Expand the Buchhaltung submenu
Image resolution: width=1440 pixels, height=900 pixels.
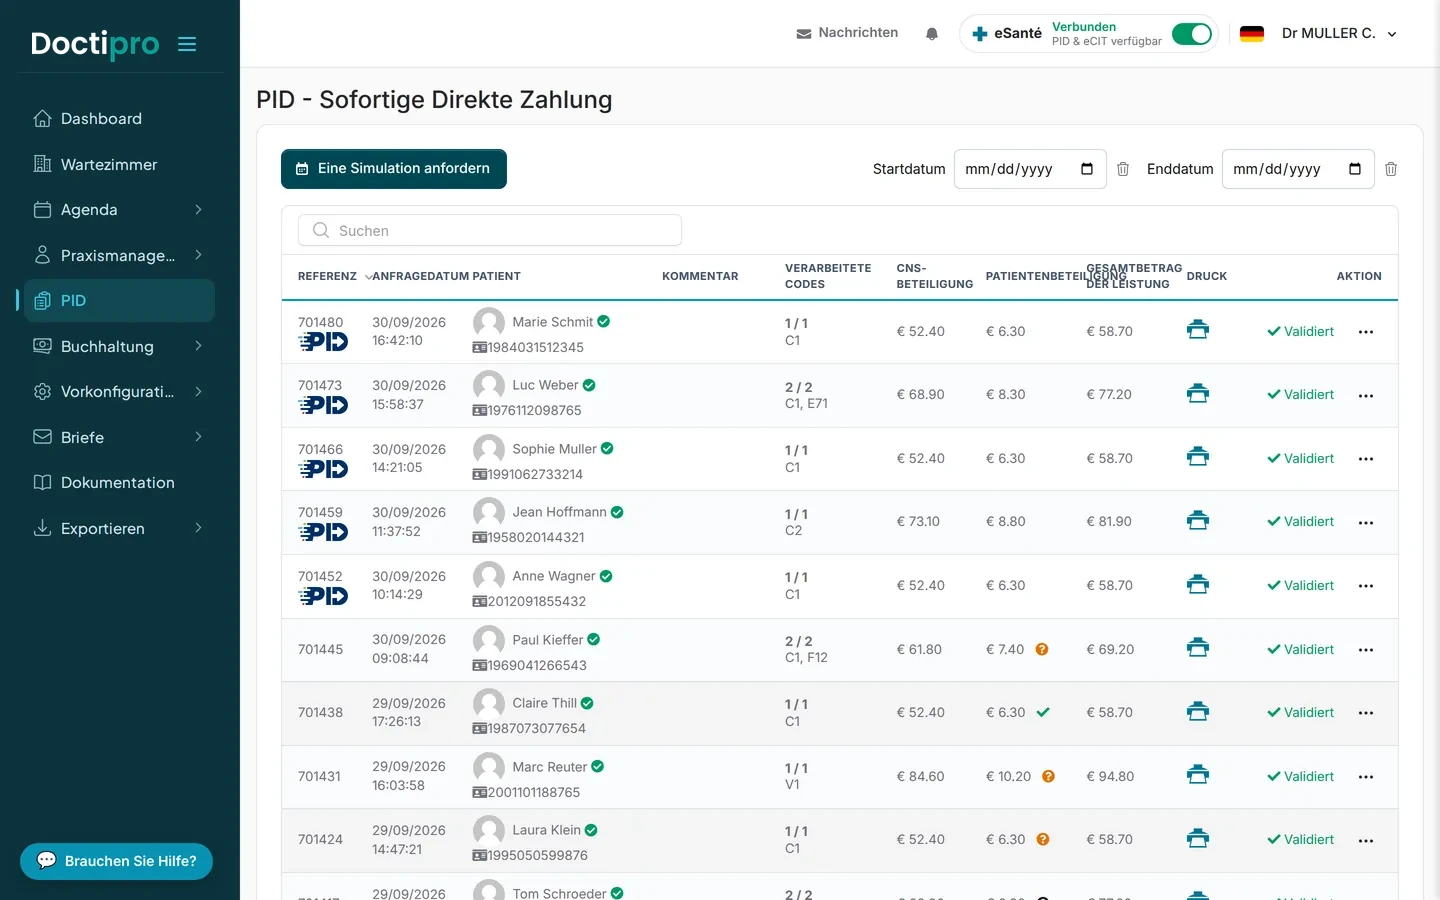point(198,346)
